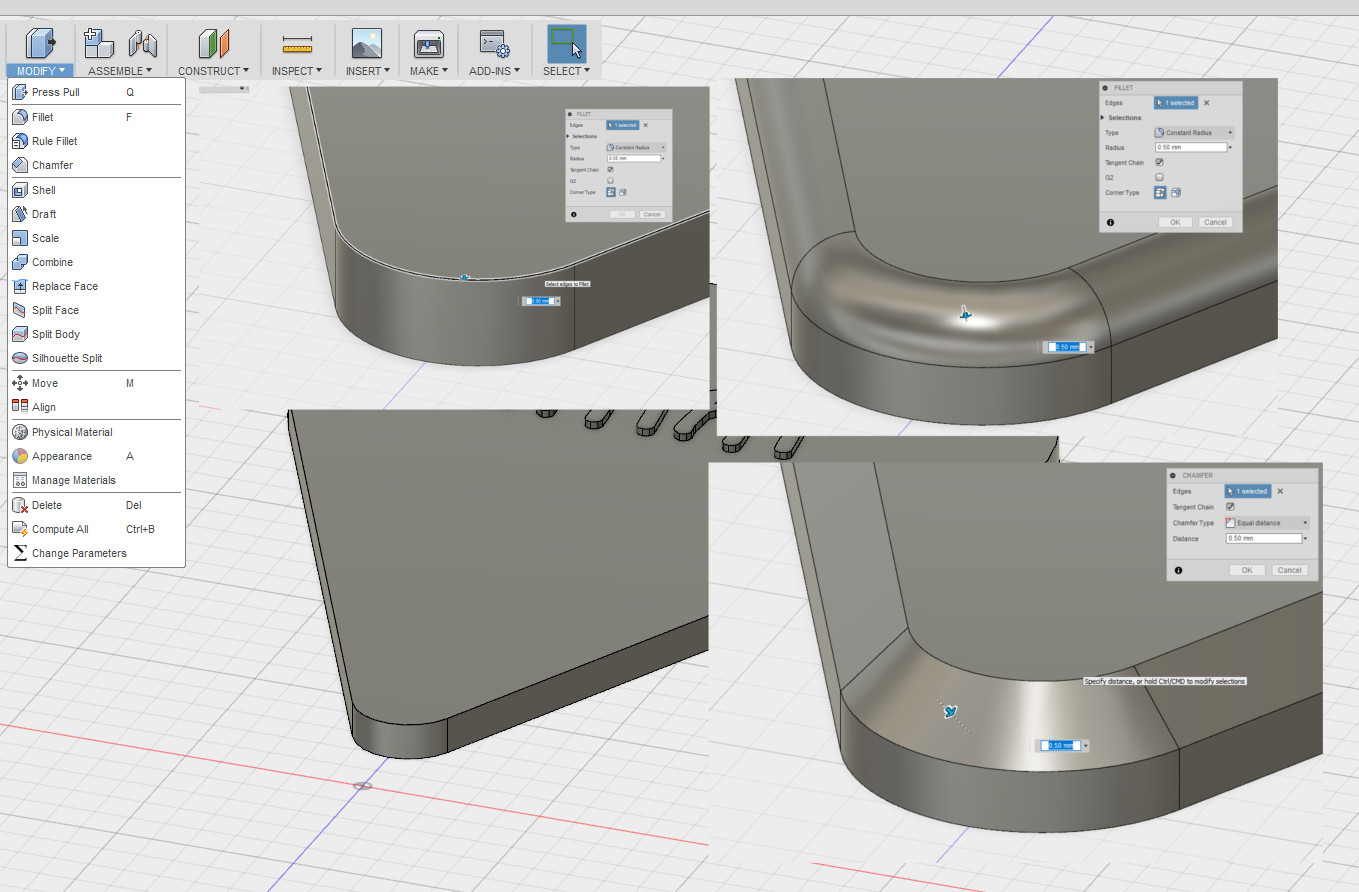The width and height of the screenshot is (1359, 892).
Task: Click '1 selected' Edges button in Chamfer dialog
Action: 1248,491
